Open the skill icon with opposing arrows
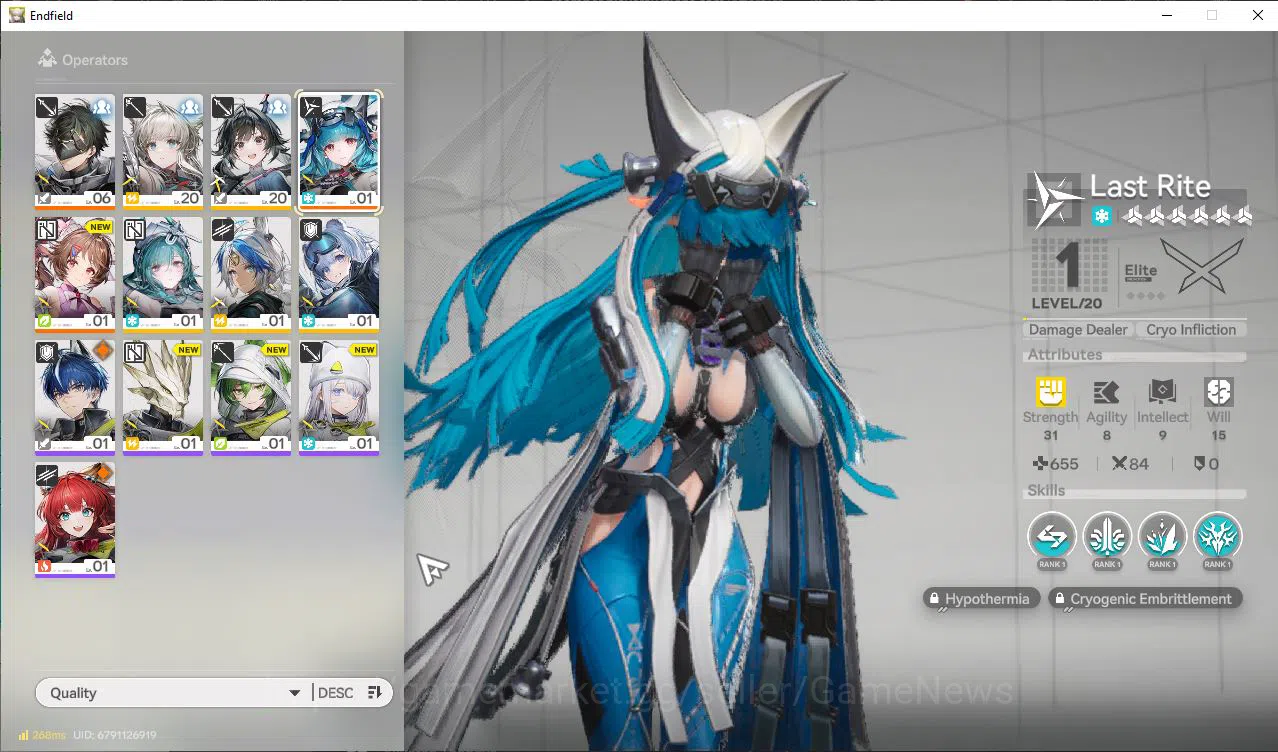Screen dimensions: 1278x752 pos(1052,537)
